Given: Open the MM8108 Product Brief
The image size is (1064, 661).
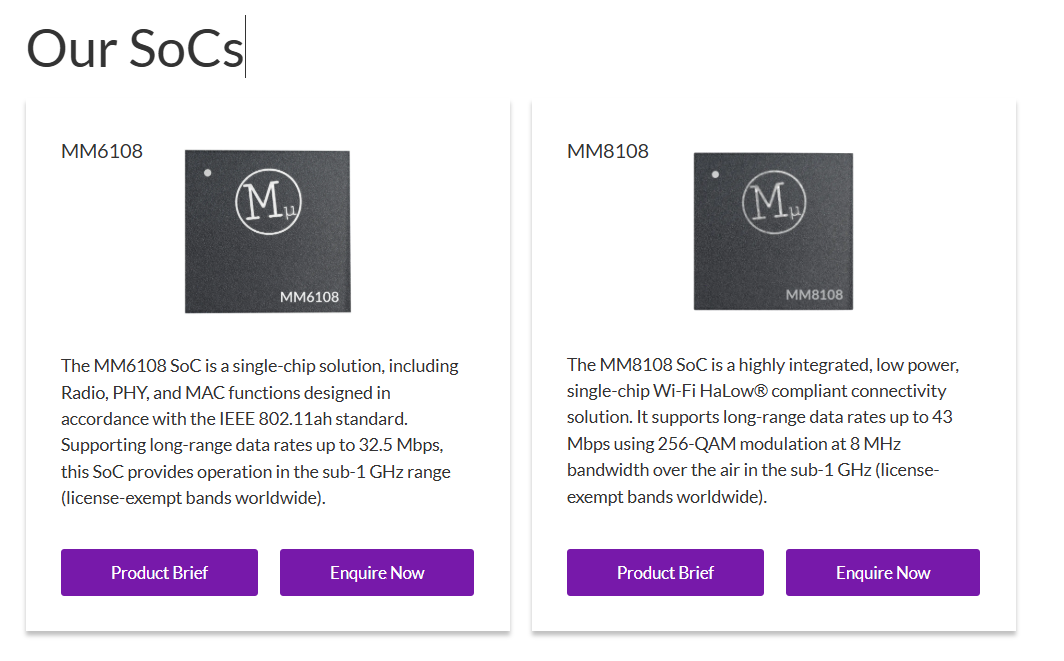Looking at the screenshot, I should pos(665,573).
